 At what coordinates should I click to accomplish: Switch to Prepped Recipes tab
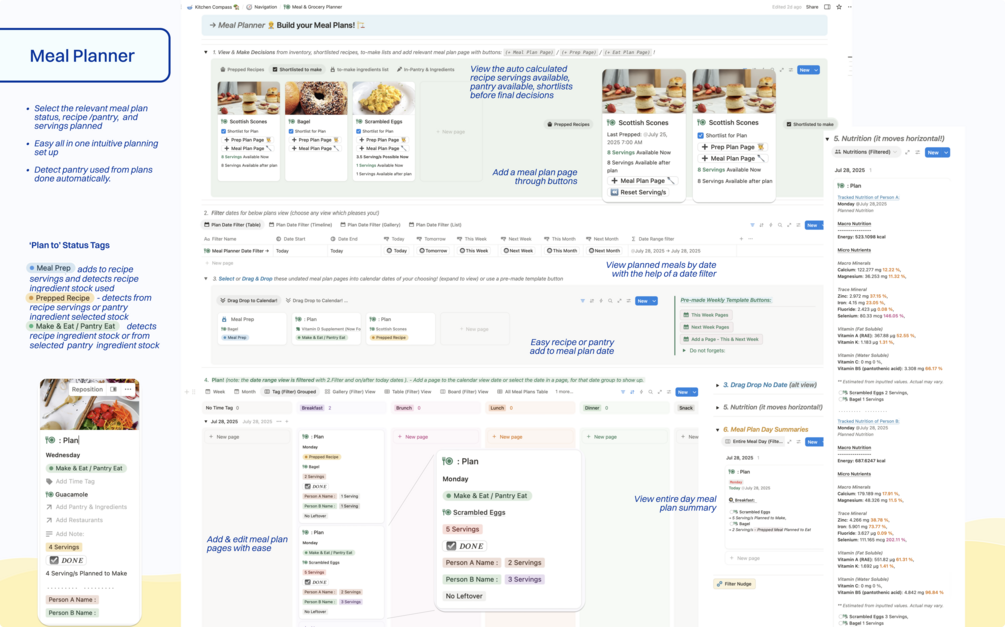tap(242, 69)
